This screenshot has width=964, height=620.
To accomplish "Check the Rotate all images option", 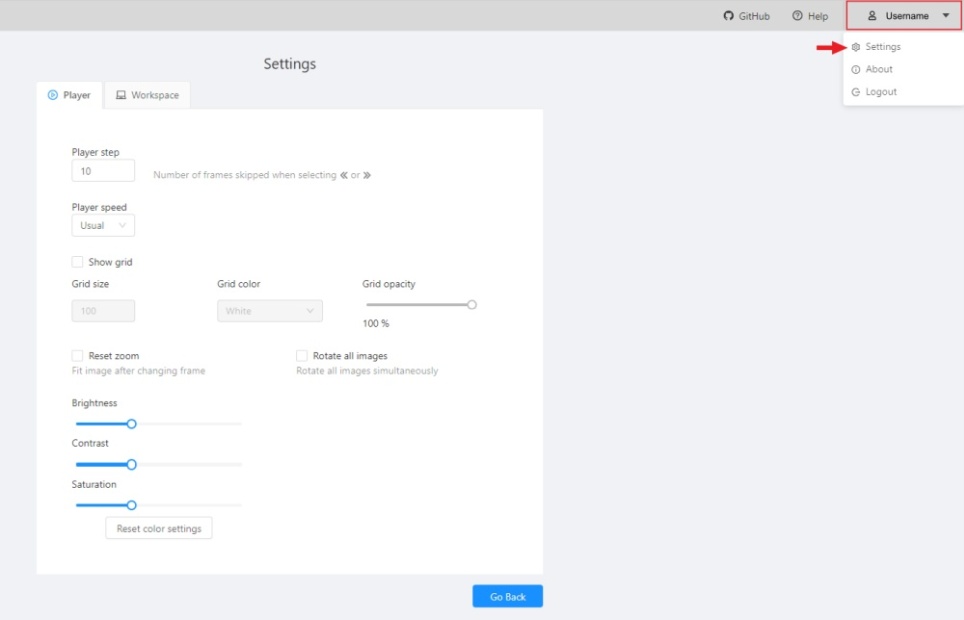I will [302, 356].
